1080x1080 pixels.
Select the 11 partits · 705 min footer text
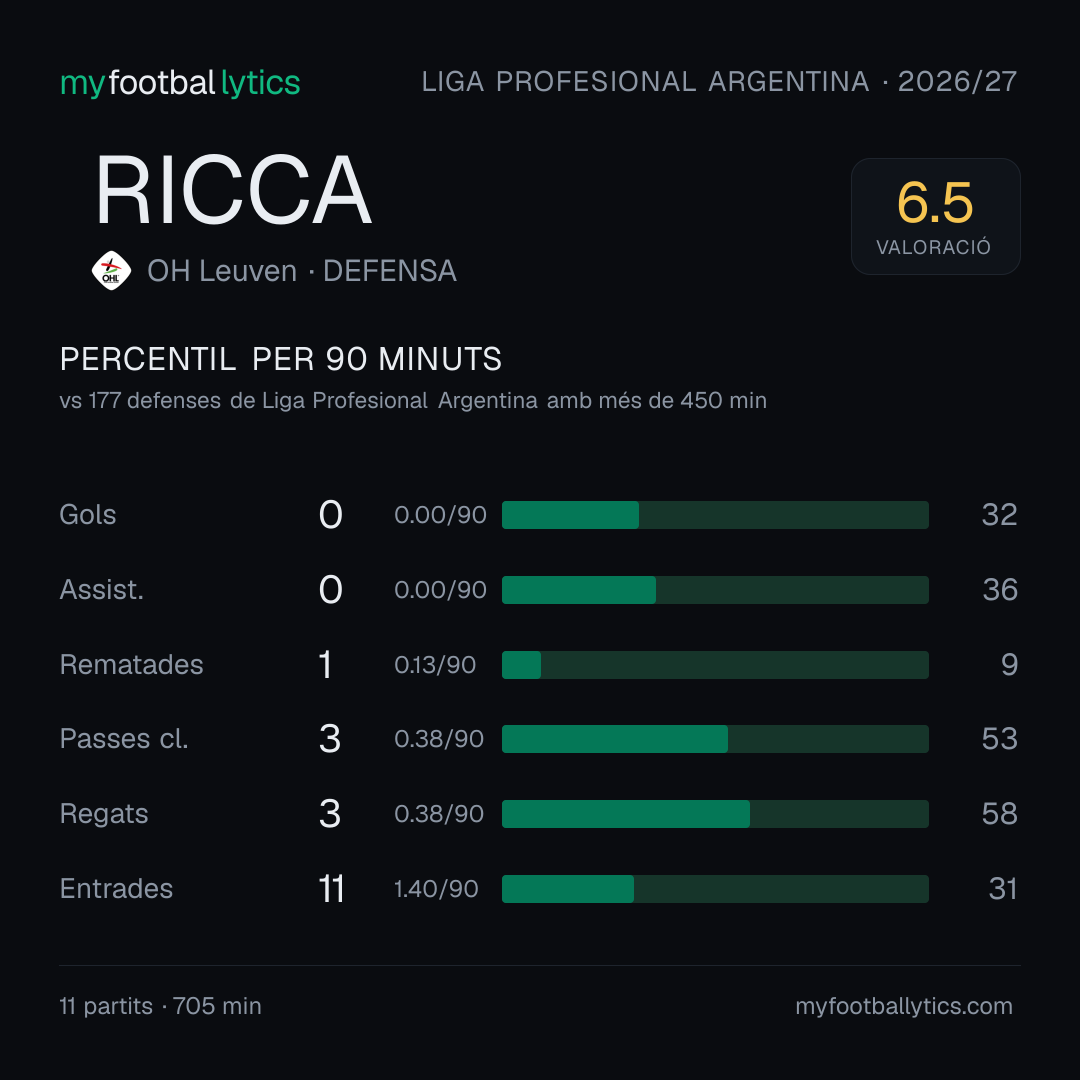point(160,1006)
